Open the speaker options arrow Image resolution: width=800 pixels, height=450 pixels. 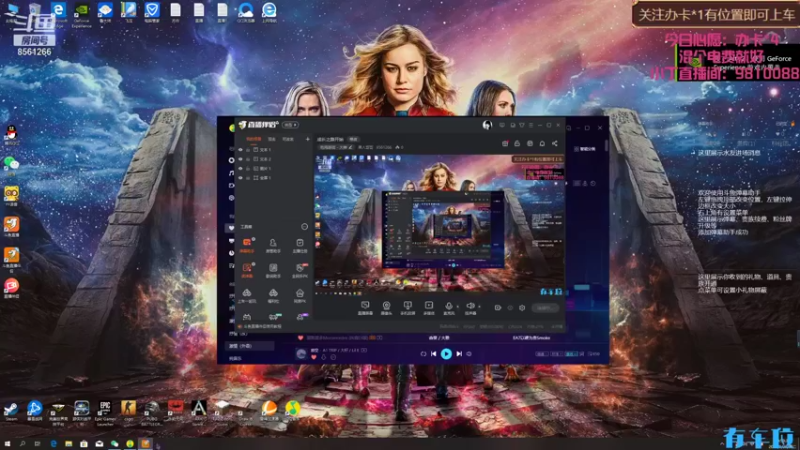tap(479, 307)
